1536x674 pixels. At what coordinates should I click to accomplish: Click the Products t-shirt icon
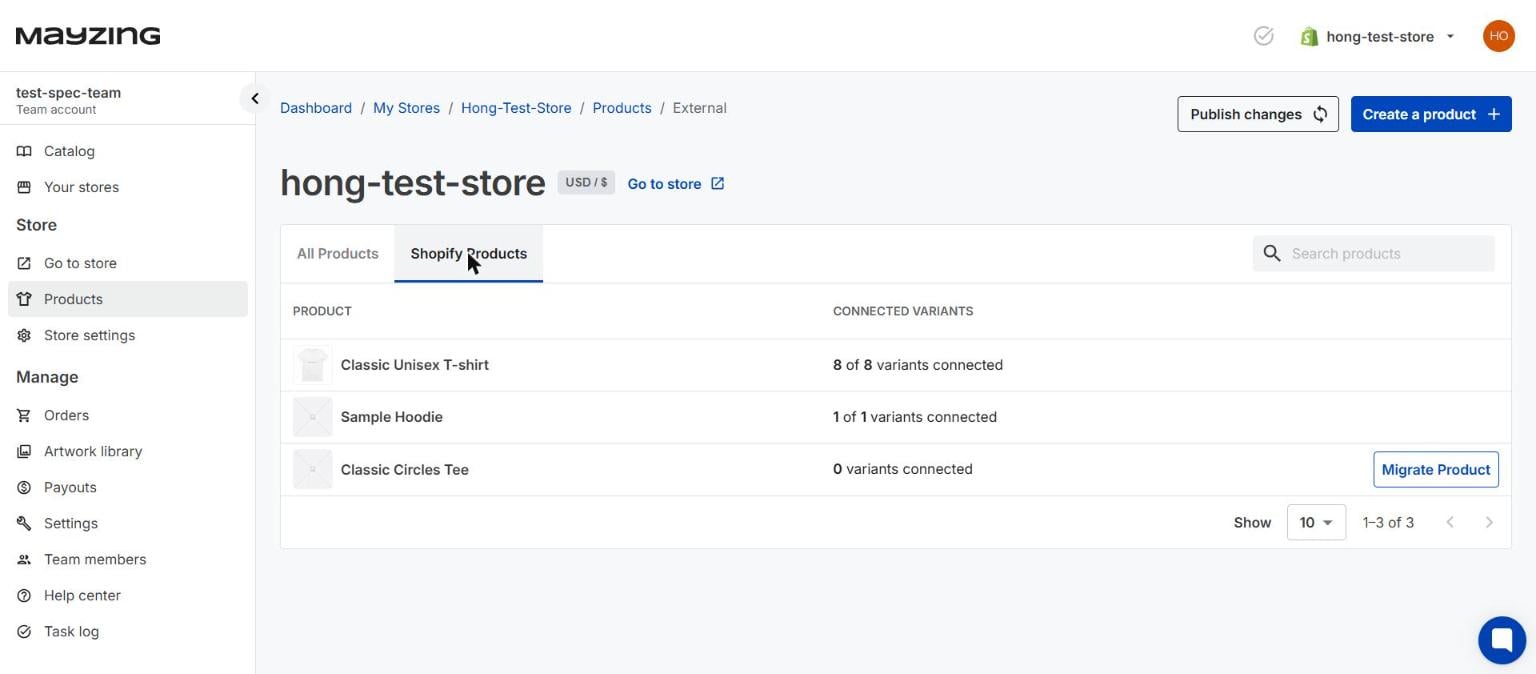click(x=24, y=299)
